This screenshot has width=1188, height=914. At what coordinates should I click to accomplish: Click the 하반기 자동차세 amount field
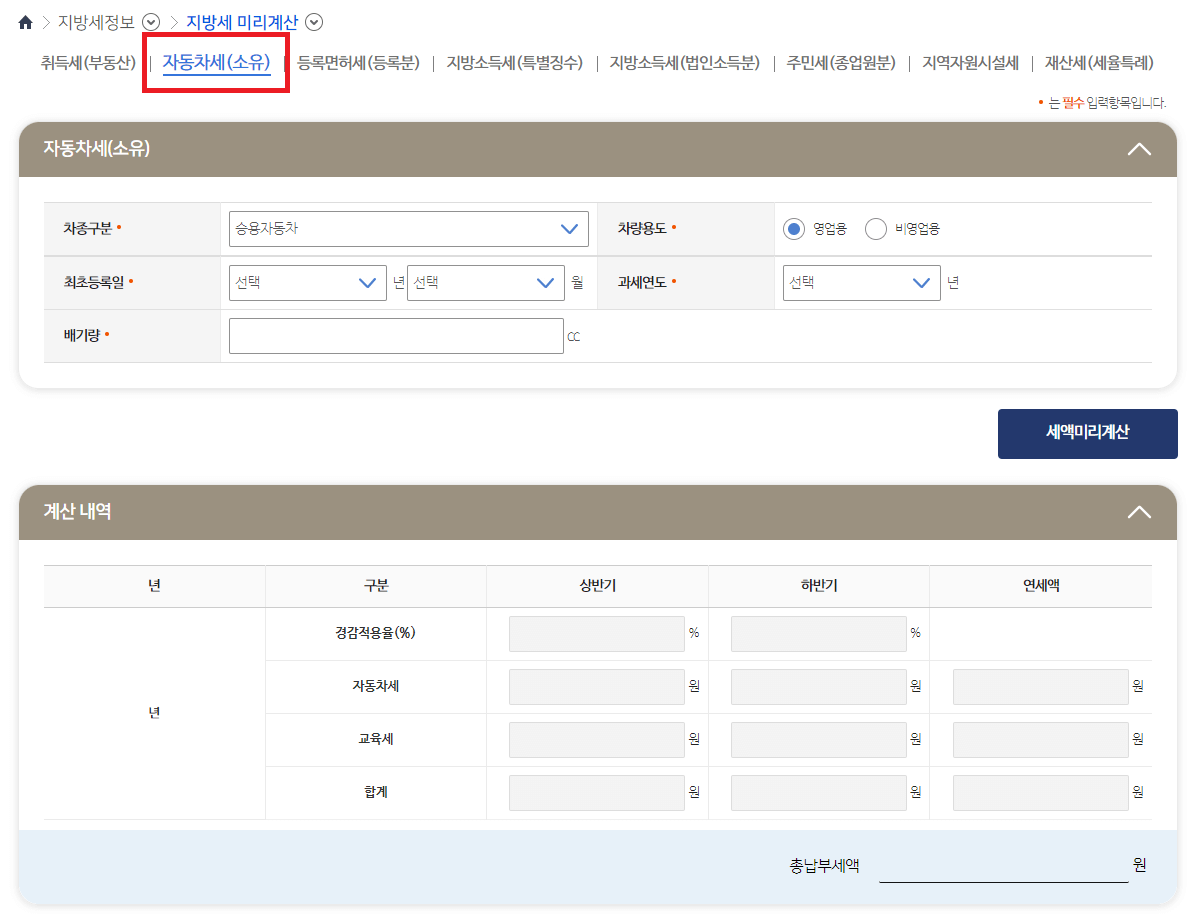[x=818, y=687]
